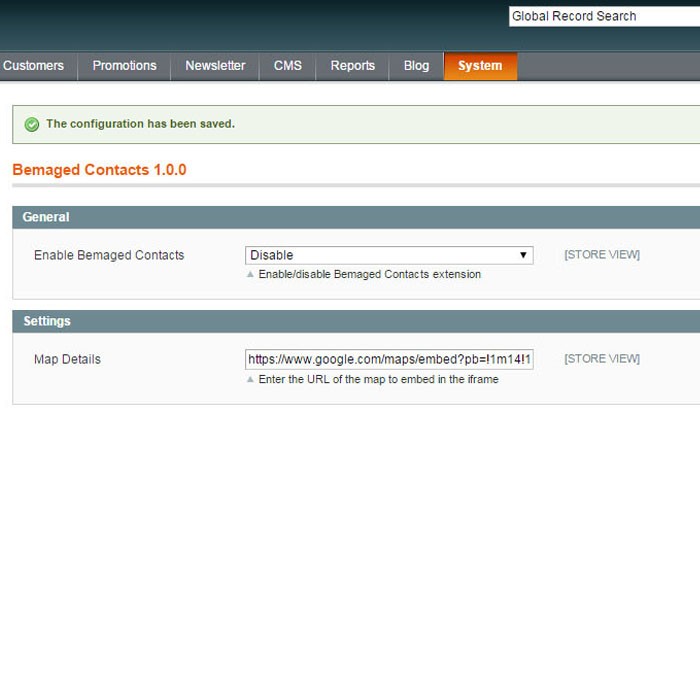Viewport: 700px width, 680px height.
Task: Click the hint triangle below the Map Details field
Action: click(250, 379)
